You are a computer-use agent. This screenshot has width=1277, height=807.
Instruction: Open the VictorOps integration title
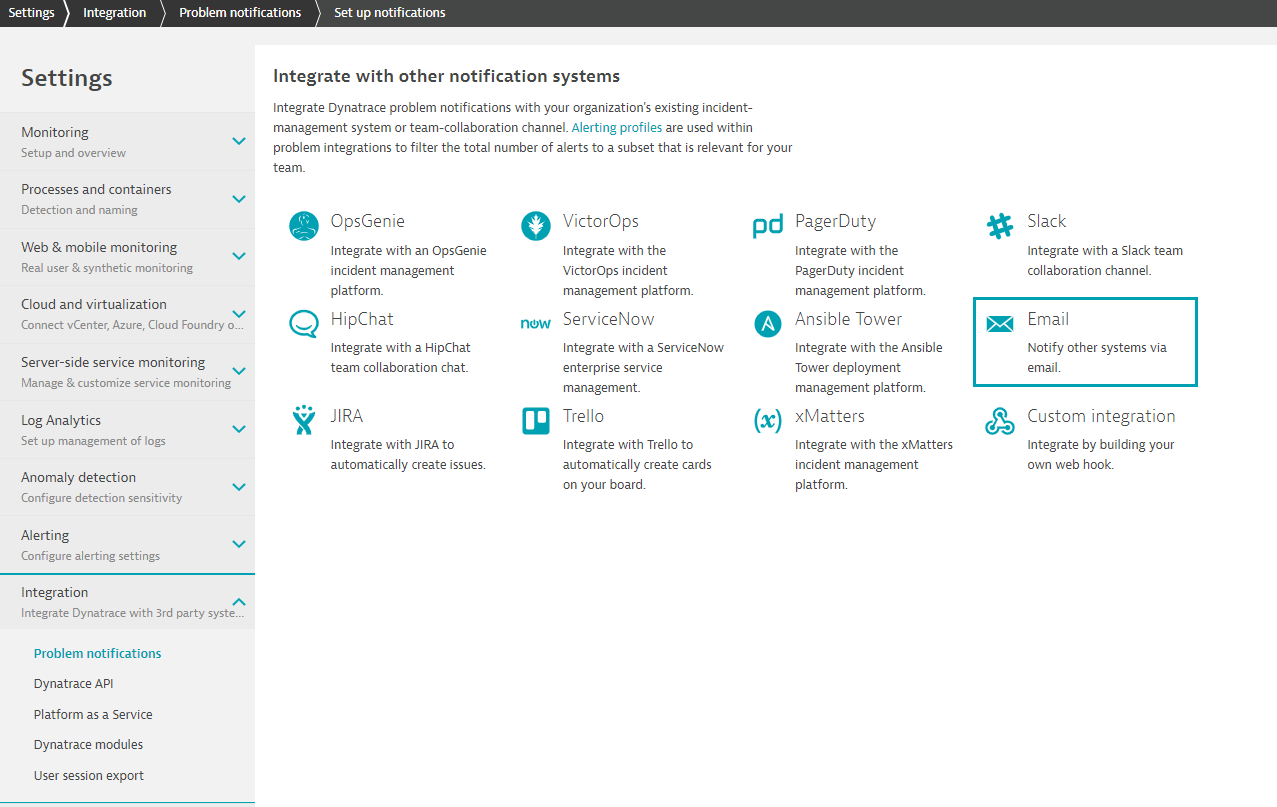(x=601, y=221)
